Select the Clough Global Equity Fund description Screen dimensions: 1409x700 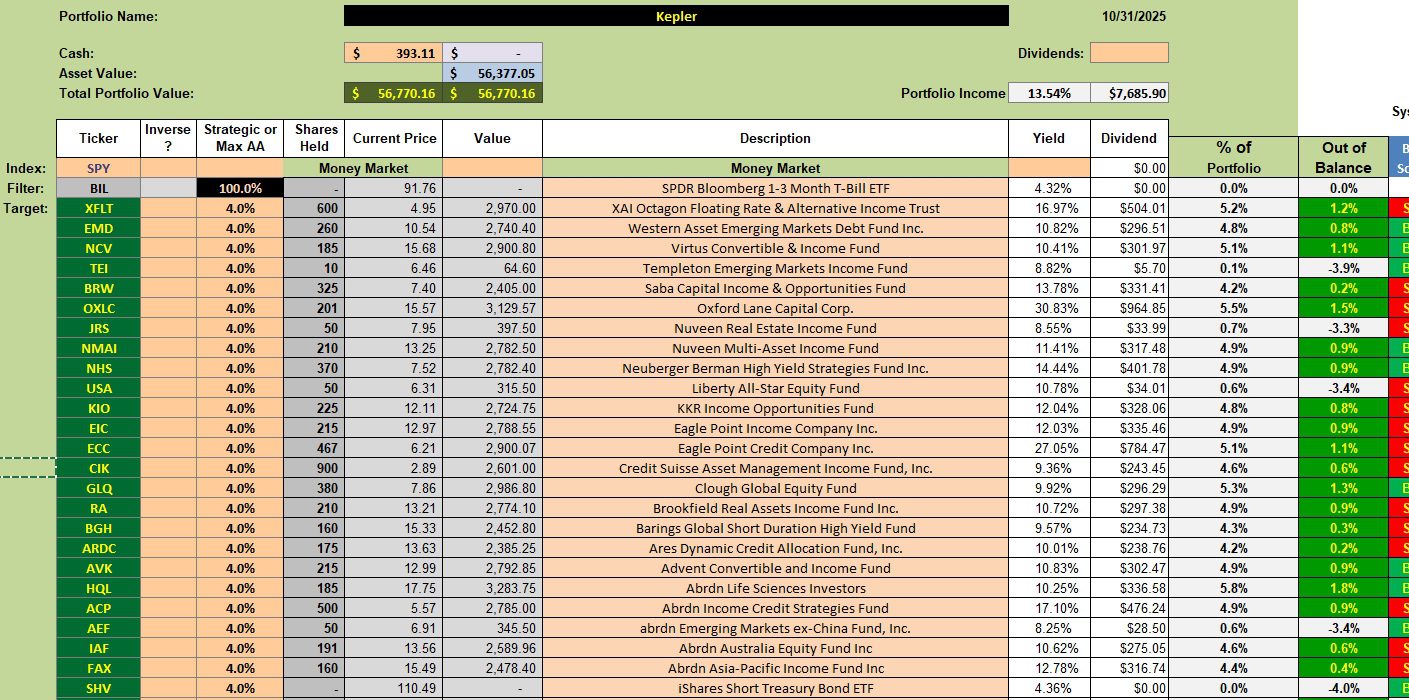pos(775,488)
